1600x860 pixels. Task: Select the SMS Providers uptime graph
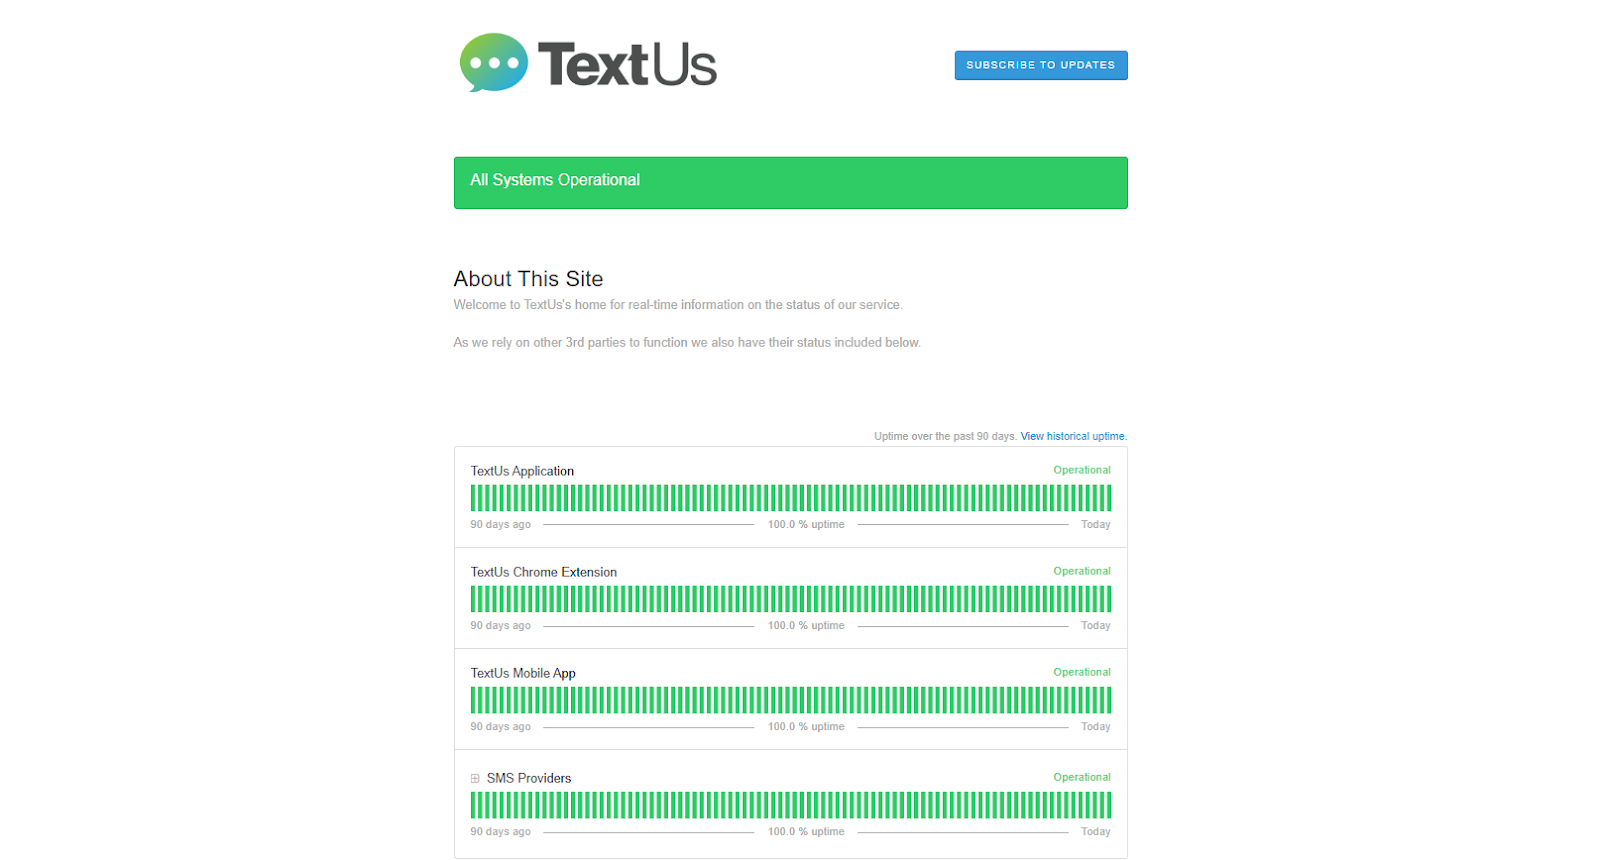point(790,804)
